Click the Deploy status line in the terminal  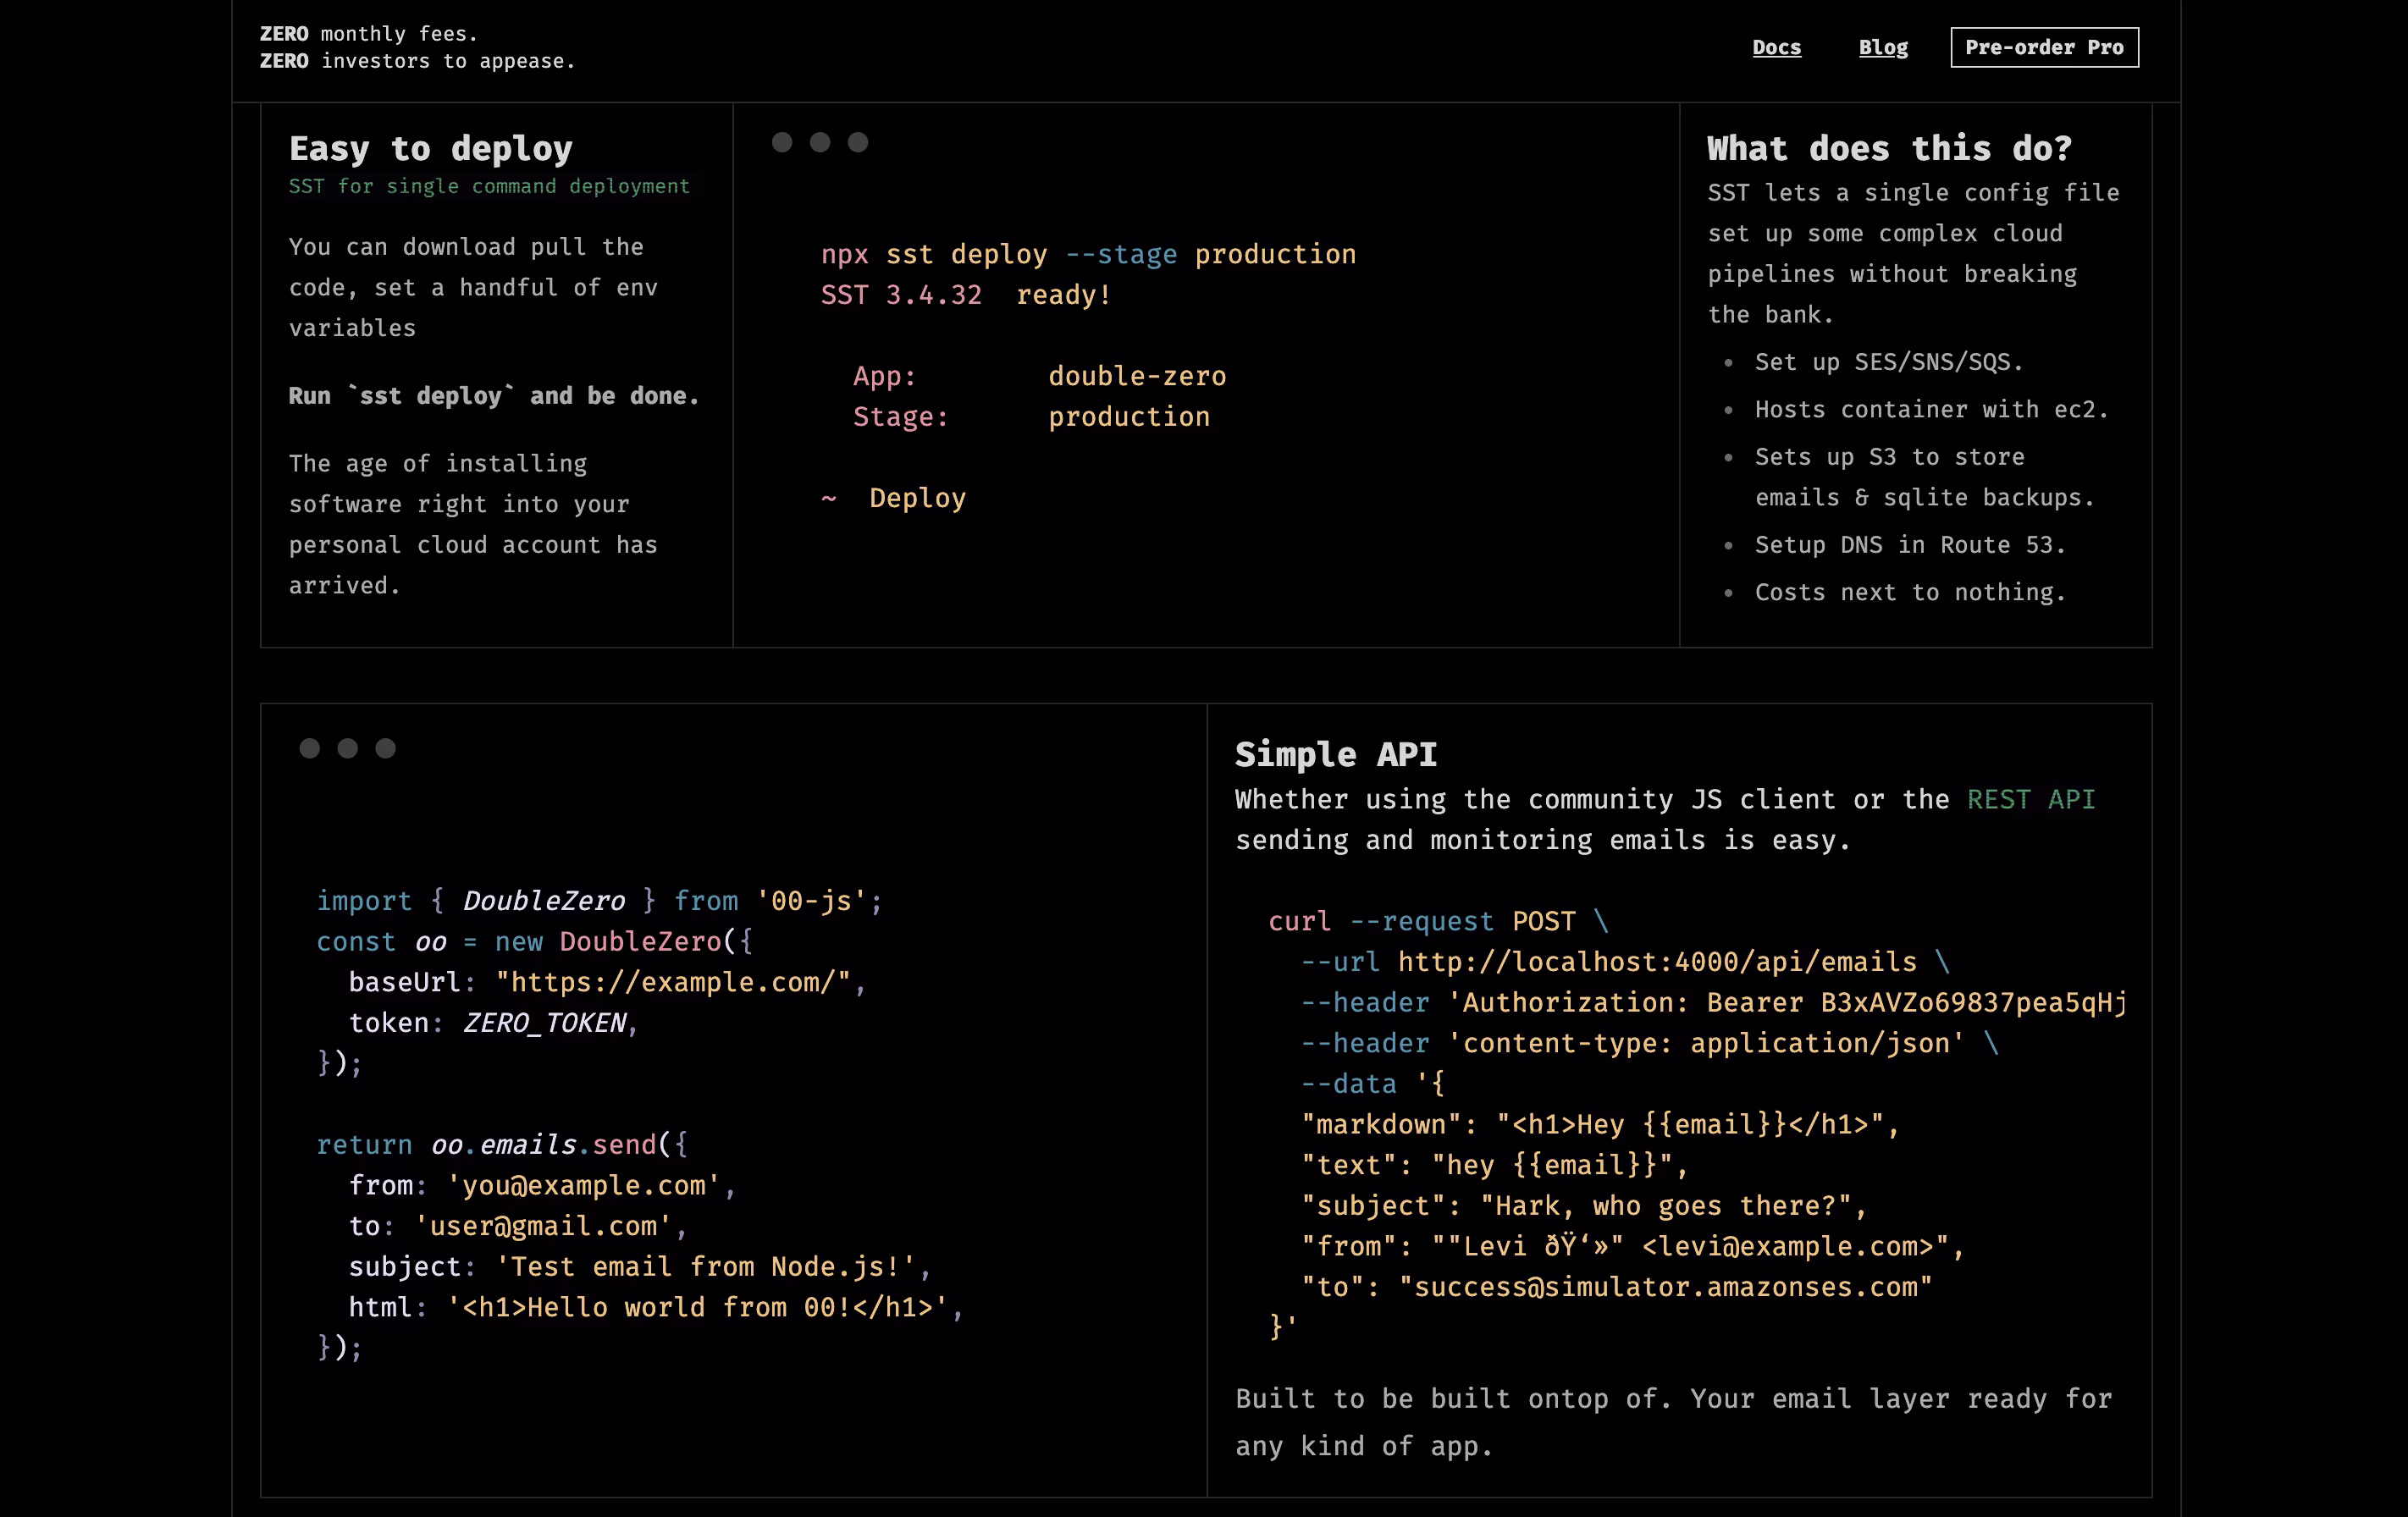tap(893, 497)
